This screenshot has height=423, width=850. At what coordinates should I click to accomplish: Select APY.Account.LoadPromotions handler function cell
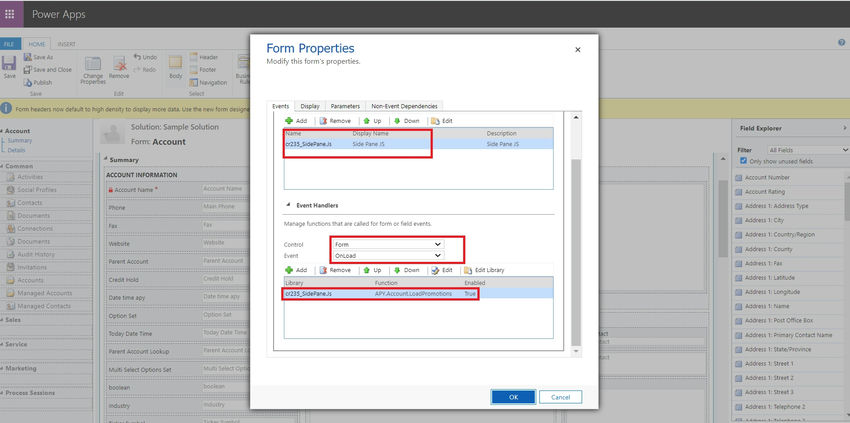(413, 293)
